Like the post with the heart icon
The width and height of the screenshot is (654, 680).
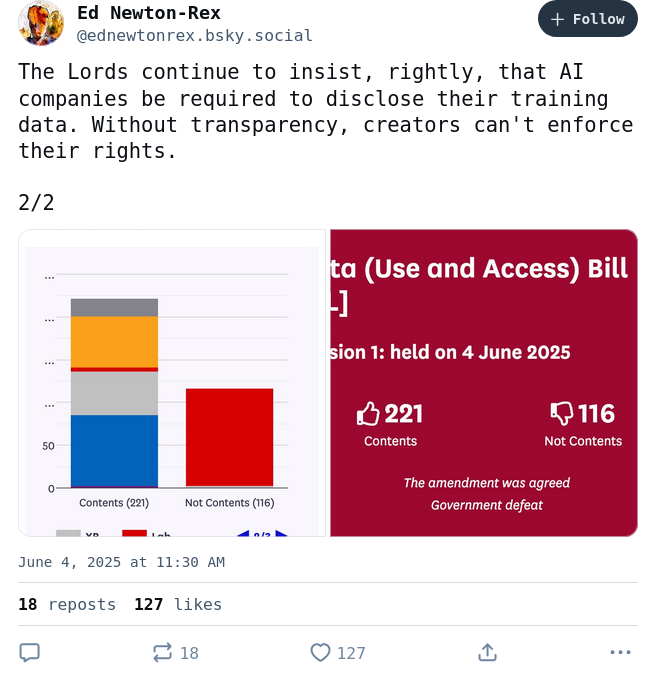pos(320,652)
